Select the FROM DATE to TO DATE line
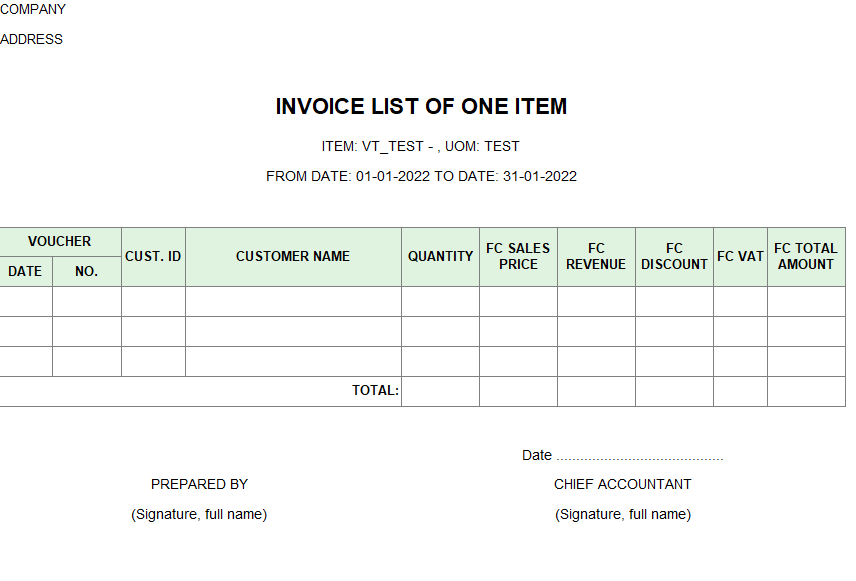Viewport: 856px width, 581px height. [x=421, y=176]
